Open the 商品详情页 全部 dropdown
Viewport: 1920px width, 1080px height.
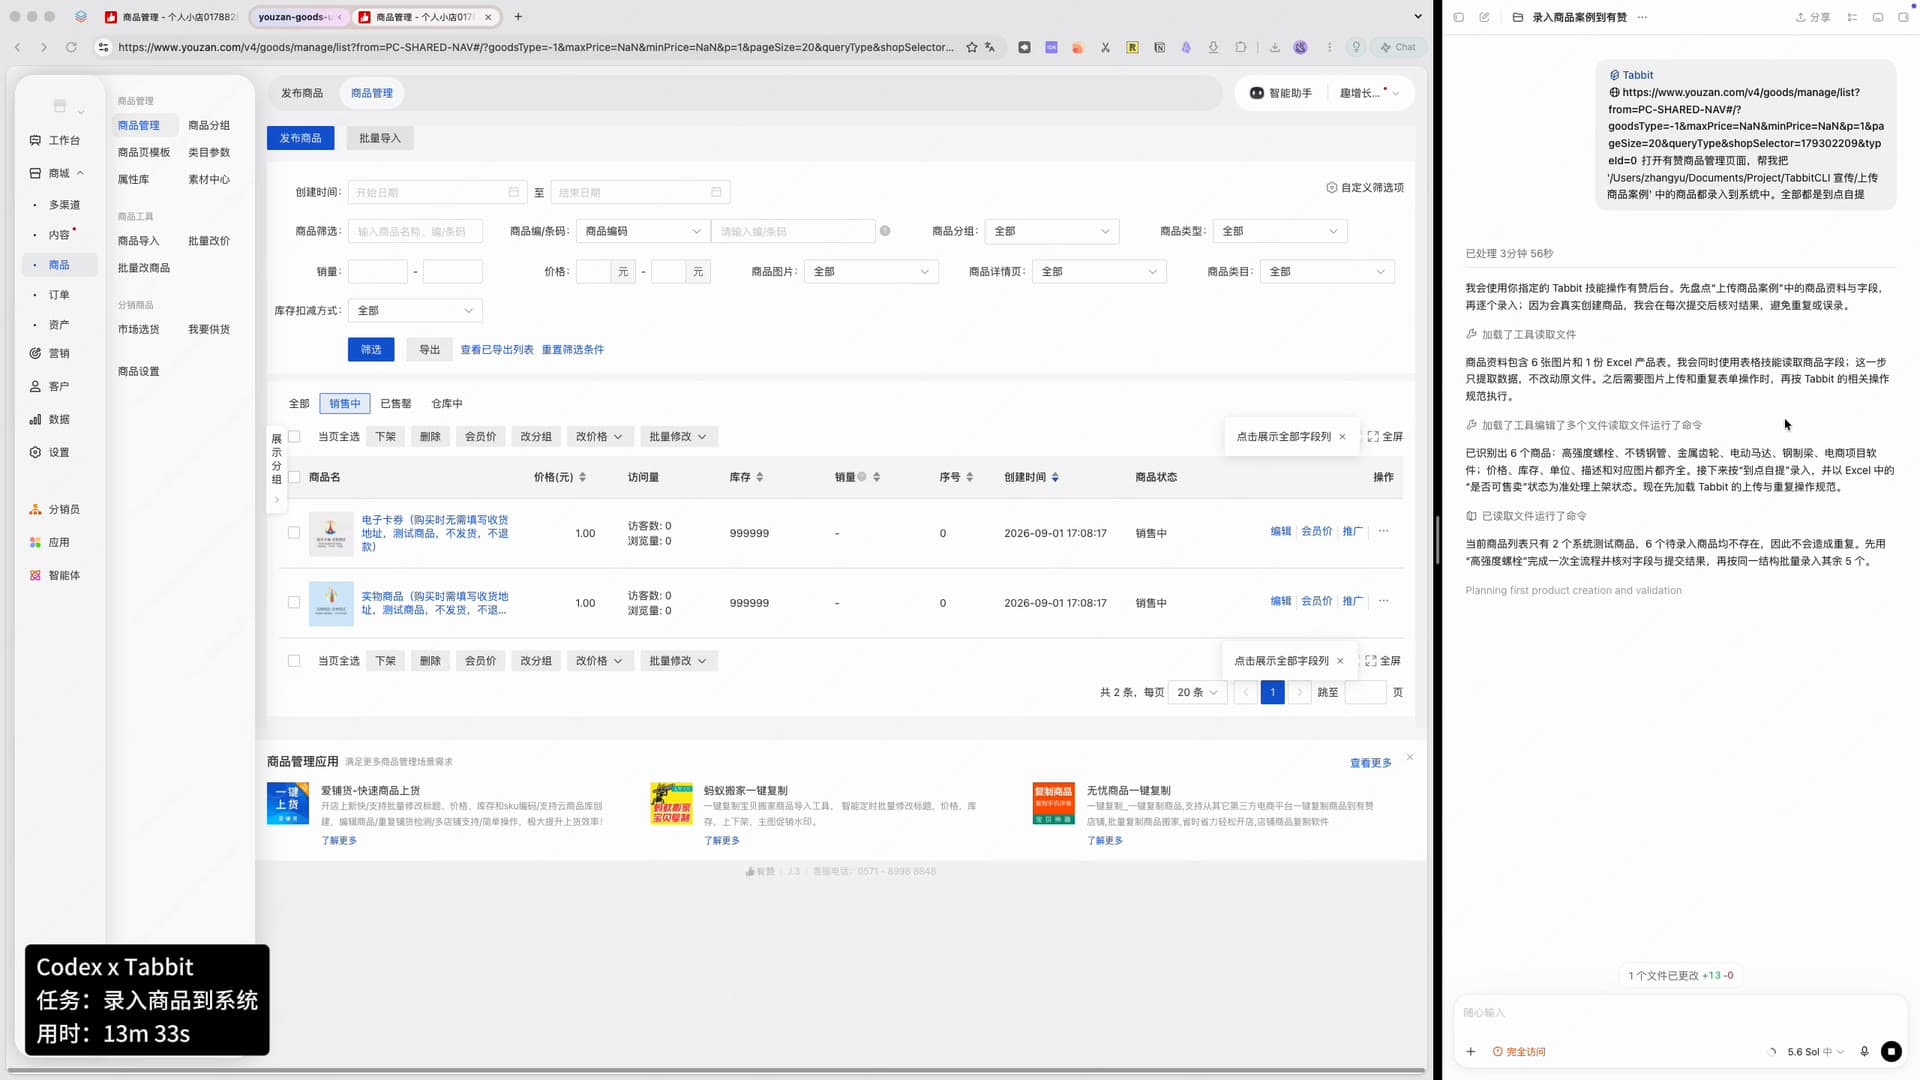(1098, 271)
